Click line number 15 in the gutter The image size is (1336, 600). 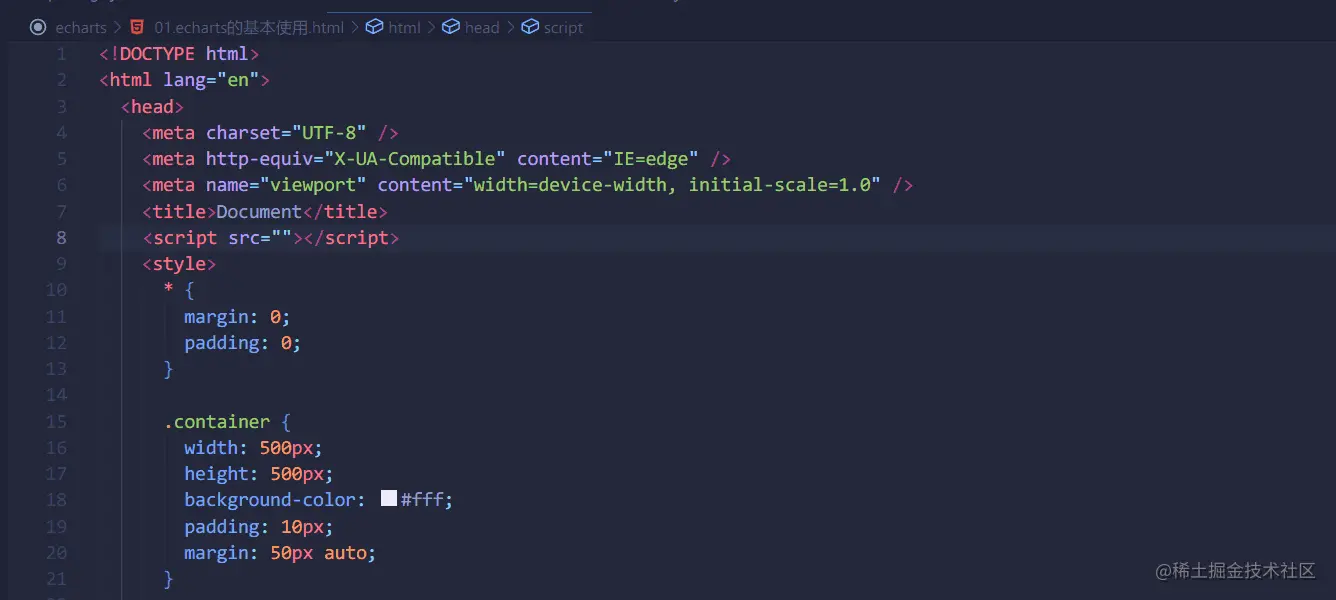57,422
